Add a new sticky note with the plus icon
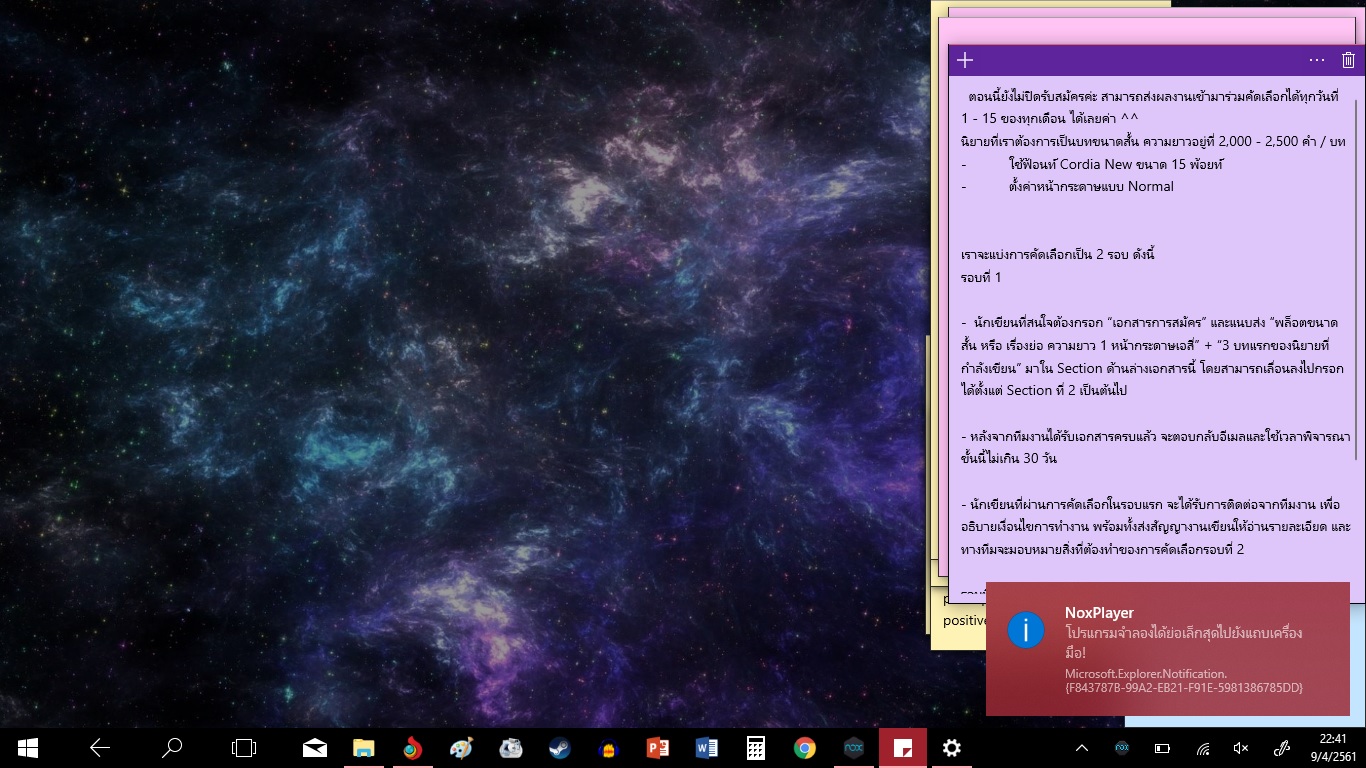Image resolution: width=1366 pixels, height=768 pixels. tap(965, 60)
